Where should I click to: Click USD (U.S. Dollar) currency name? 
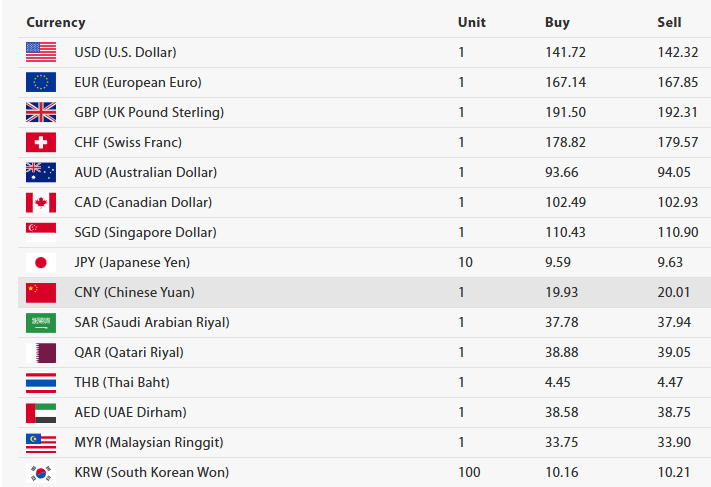point(132,52)
